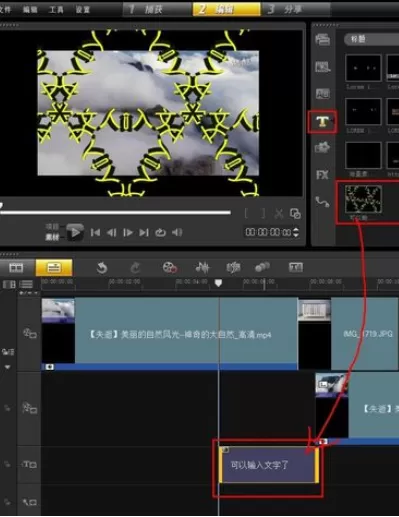Select the first Lorem title preset thumbnail

click(363, 68)
